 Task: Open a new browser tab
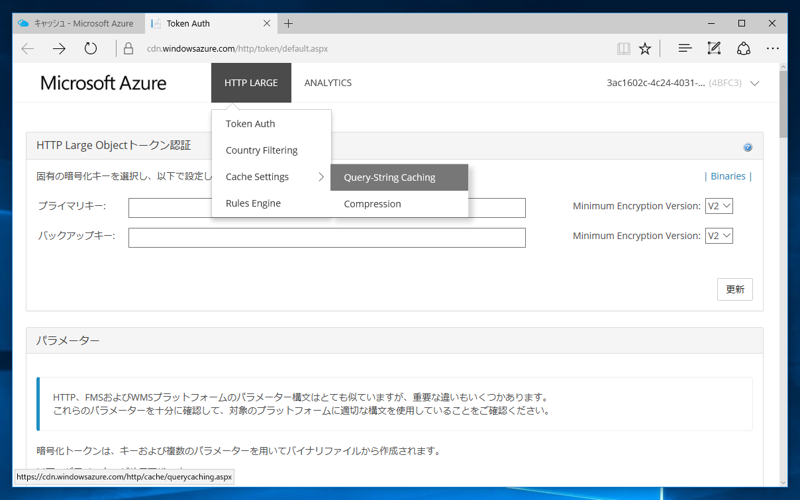[288, 23]
